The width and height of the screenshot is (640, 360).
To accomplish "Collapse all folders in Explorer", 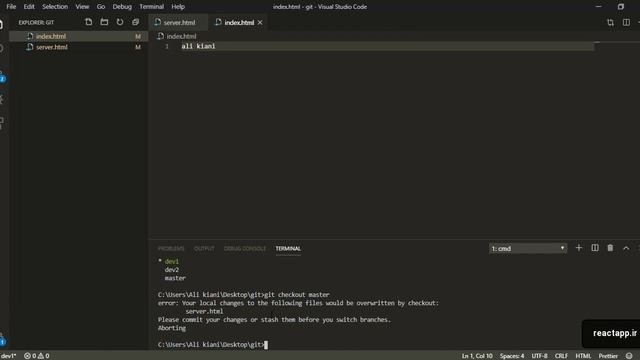I will coord(136,22).
